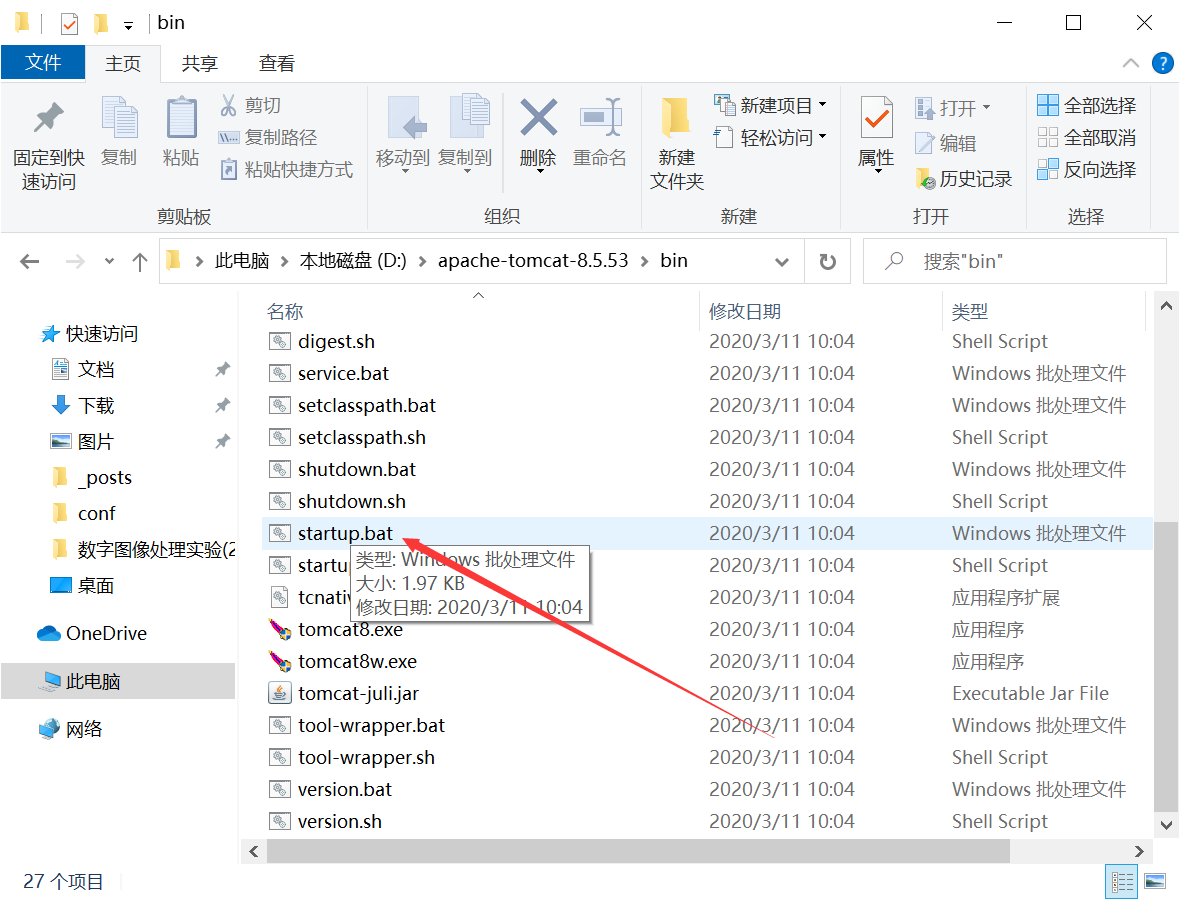The image size is (1180, 900).
Task: Open Properties (属性) from the ribbon
Action: (x=876, y=132)
